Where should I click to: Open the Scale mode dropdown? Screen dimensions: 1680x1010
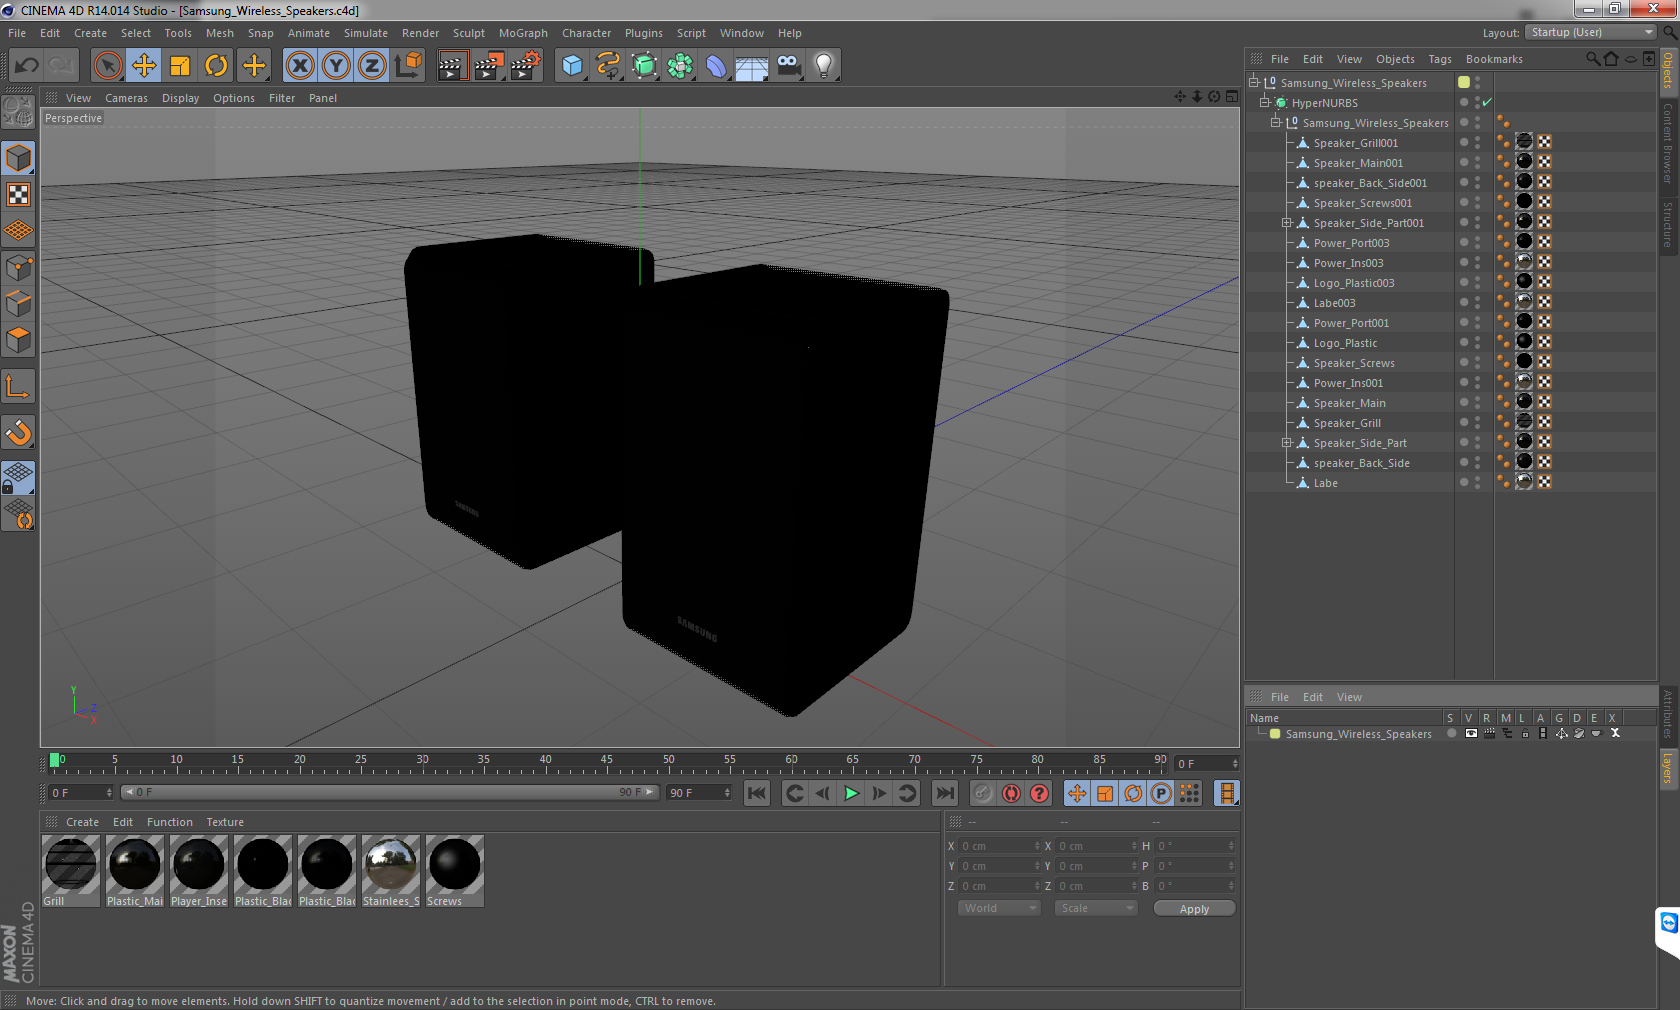pos(1096,908)
